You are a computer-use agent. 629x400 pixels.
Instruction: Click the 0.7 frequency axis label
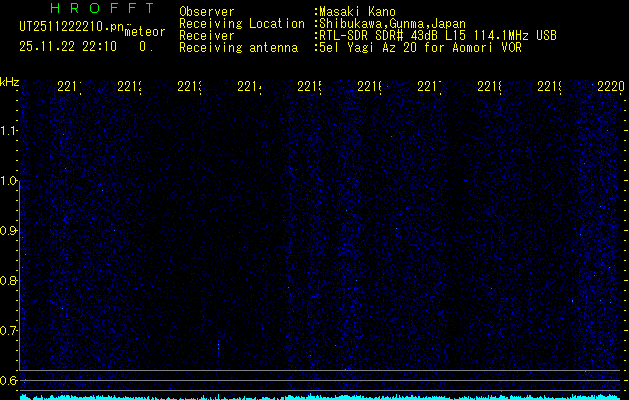(8, 331)
